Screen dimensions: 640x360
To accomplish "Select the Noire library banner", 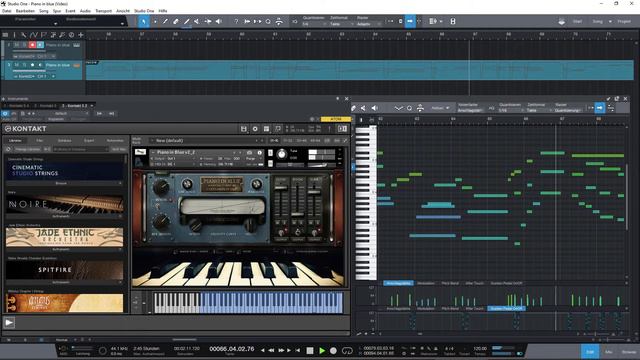I will pyautogui.click(x=64, y=204).
